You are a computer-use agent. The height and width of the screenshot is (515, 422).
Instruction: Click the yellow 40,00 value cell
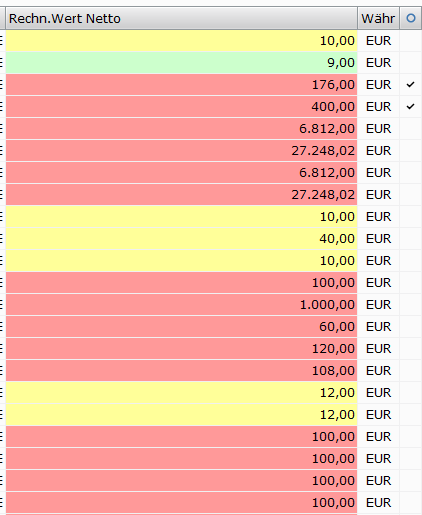[182, 239]
